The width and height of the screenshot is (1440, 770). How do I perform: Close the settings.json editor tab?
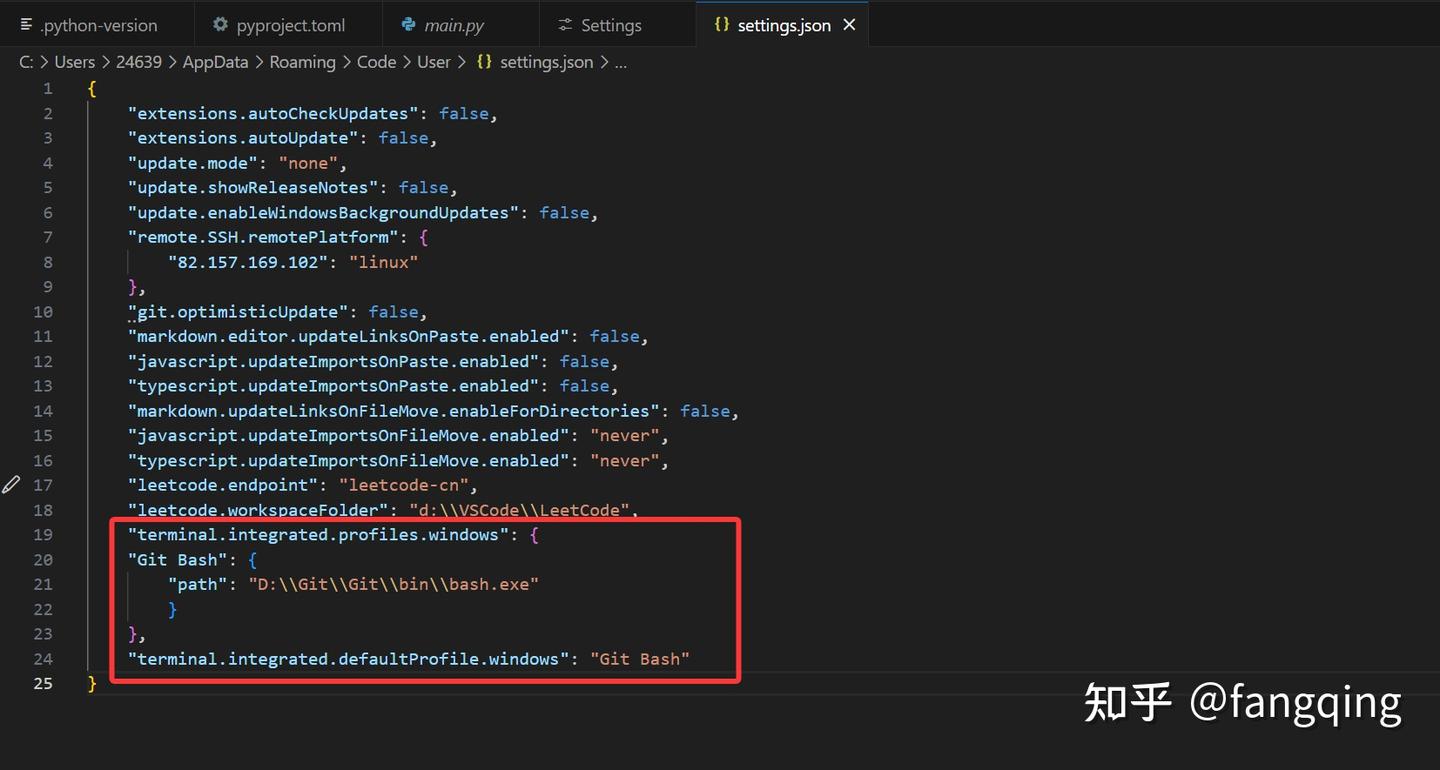tap(849, 25)
